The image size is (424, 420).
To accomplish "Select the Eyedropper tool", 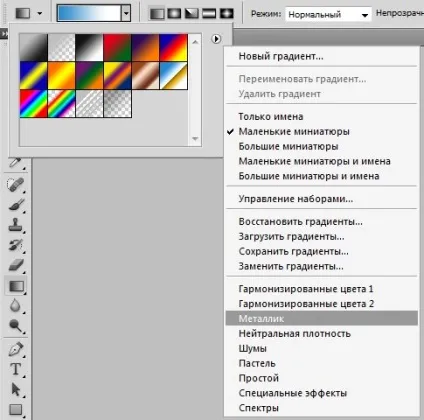I will coord(15,162).
